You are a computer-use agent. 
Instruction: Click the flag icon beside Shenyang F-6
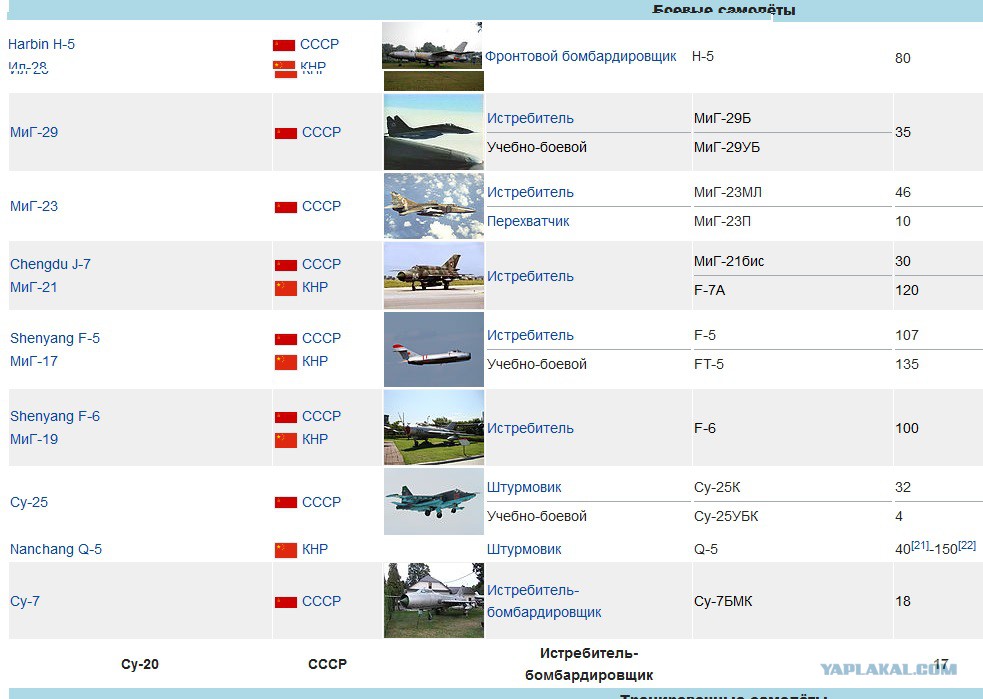[286, 418]
